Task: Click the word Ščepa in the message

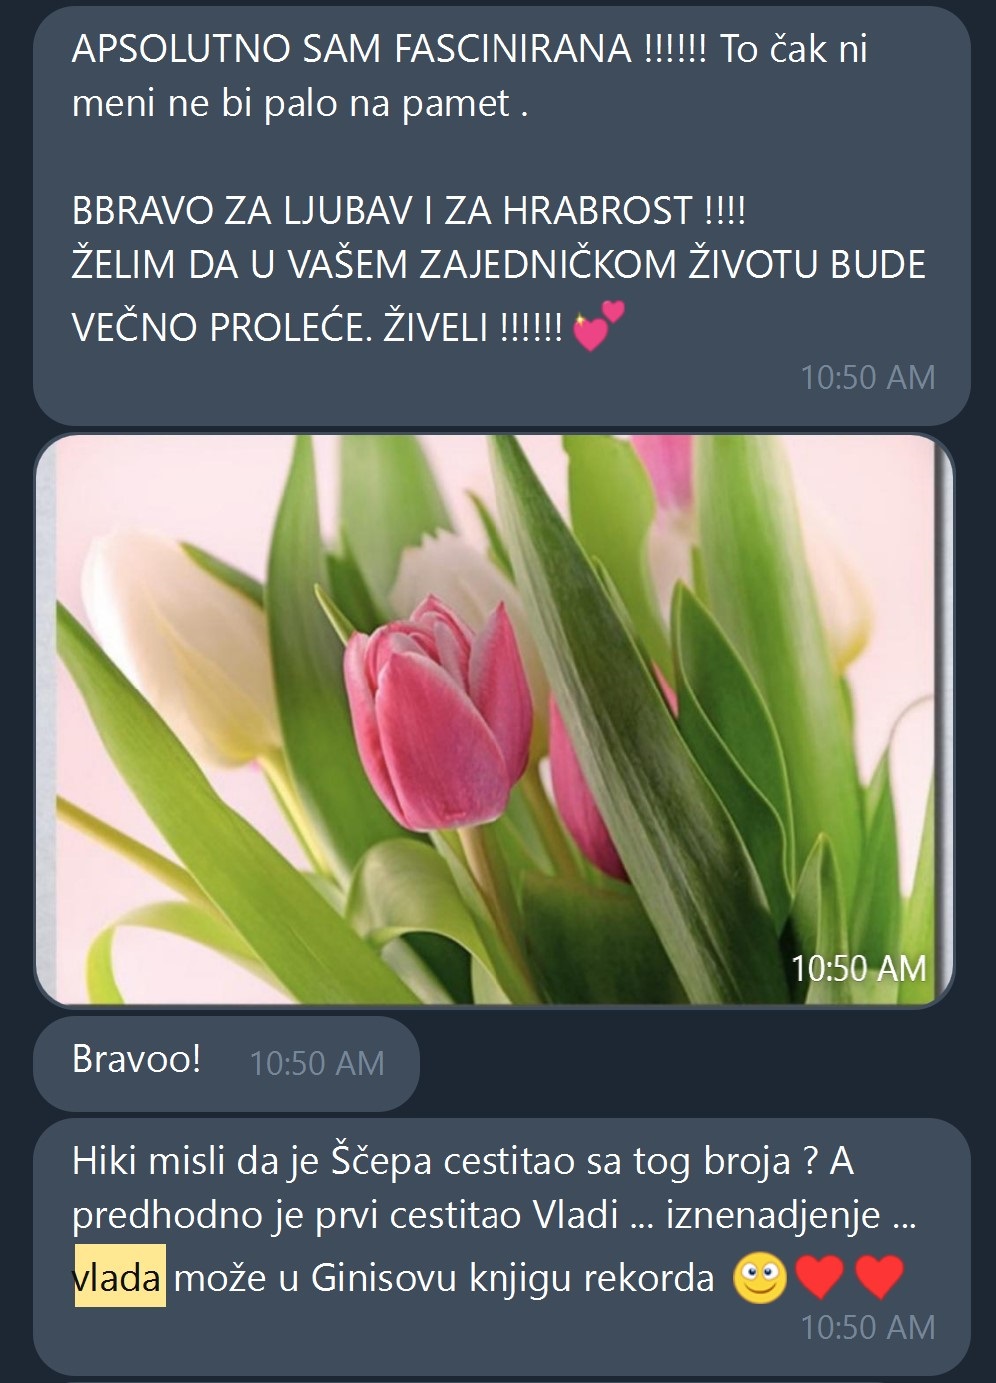Action: point(381,1162)
